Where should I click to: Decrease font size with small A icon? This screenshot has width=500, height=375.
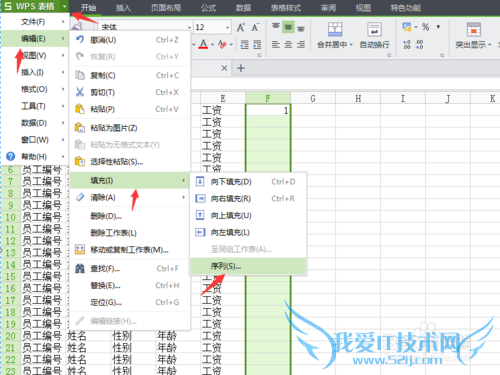pyautogui.click(x=255, y=27)
